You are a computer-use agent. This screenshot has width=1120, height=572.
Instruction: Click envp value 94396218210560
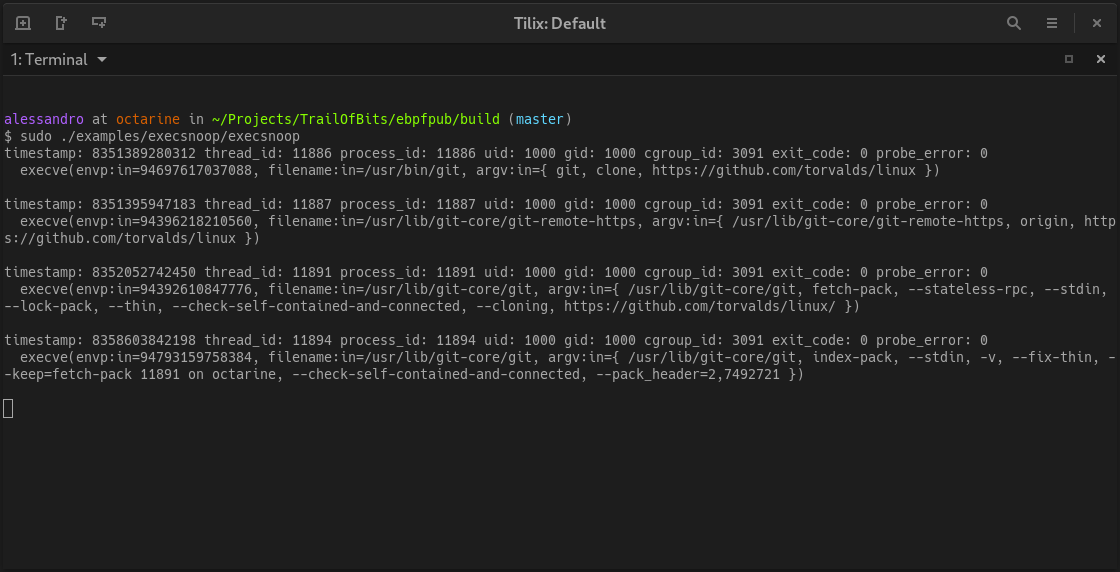[196, 221]
